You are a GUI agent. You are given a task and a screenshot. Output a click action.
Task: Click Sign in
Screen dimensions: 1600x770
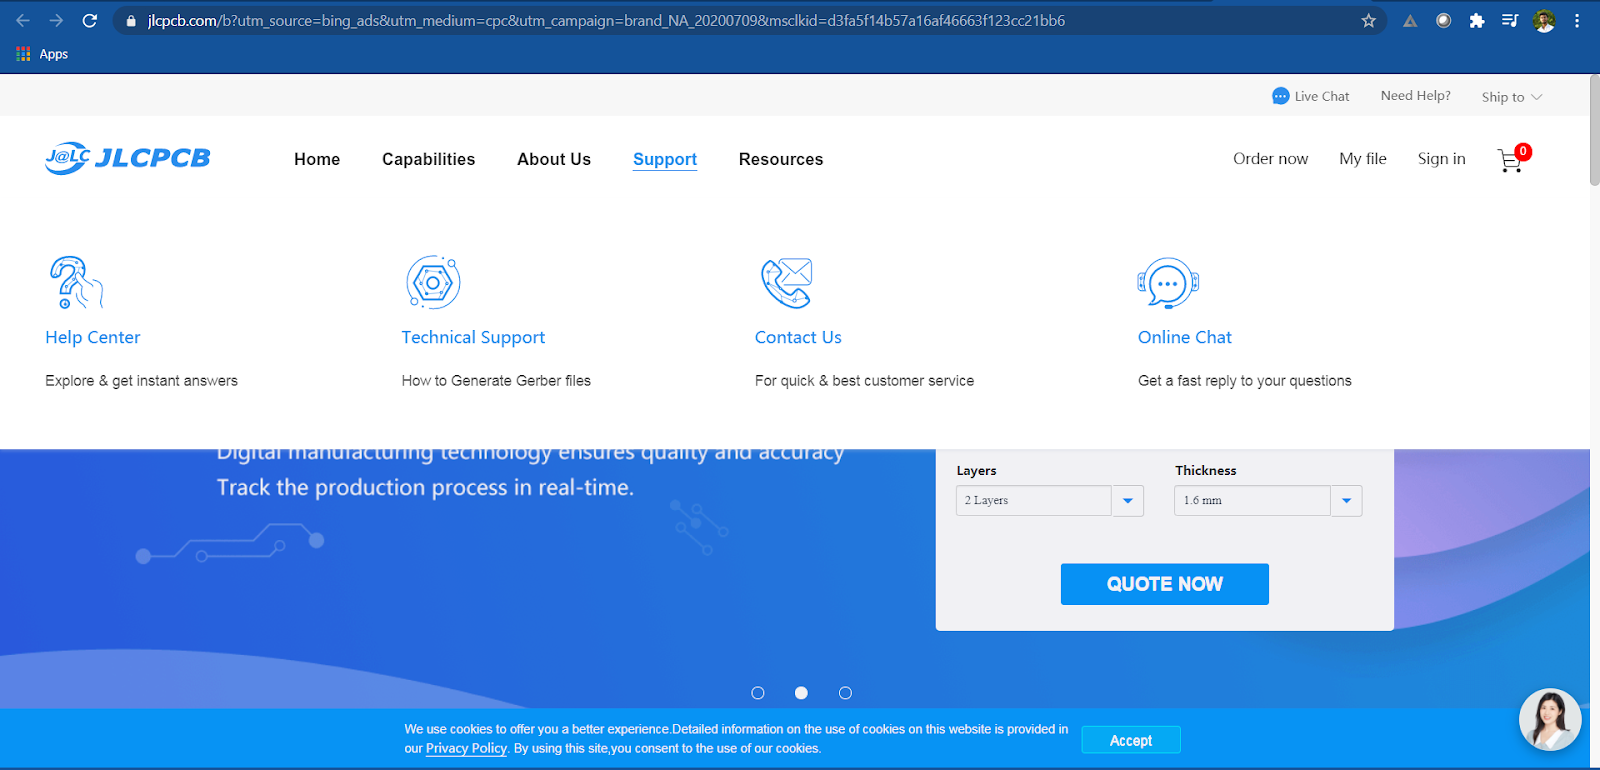pos(1441,158)
